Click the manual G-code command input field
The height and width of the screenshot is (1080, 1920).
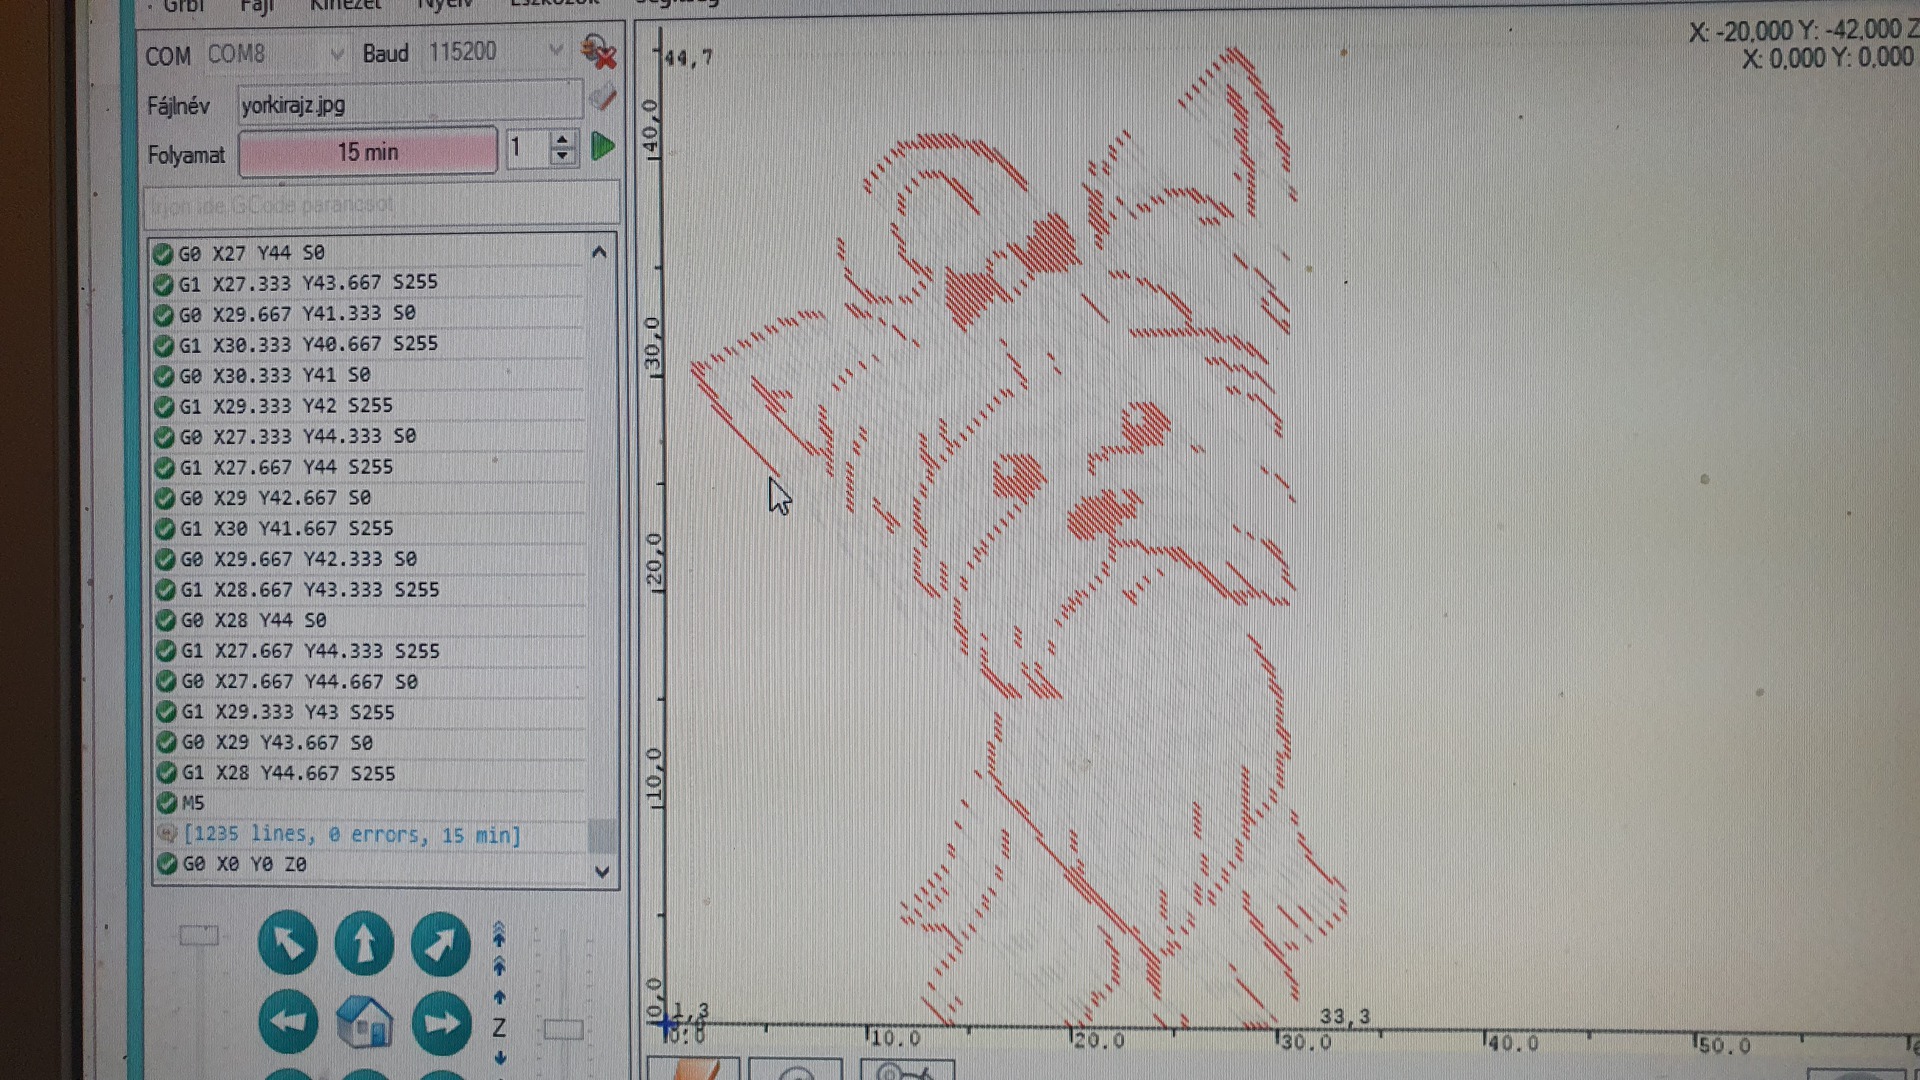pyautogui.click(x=380, y=206)
